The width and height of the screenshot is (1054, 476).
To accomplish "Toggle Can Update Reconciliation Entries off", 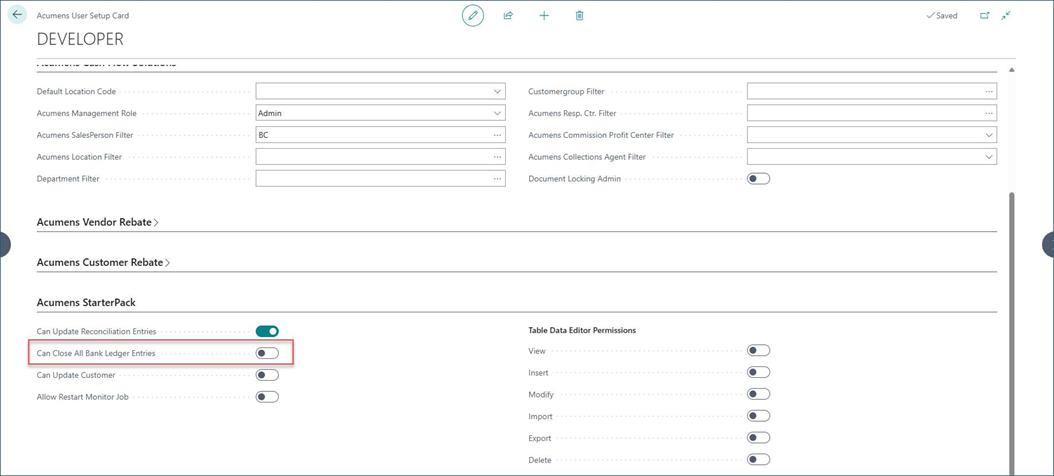I will pos(267,331).
